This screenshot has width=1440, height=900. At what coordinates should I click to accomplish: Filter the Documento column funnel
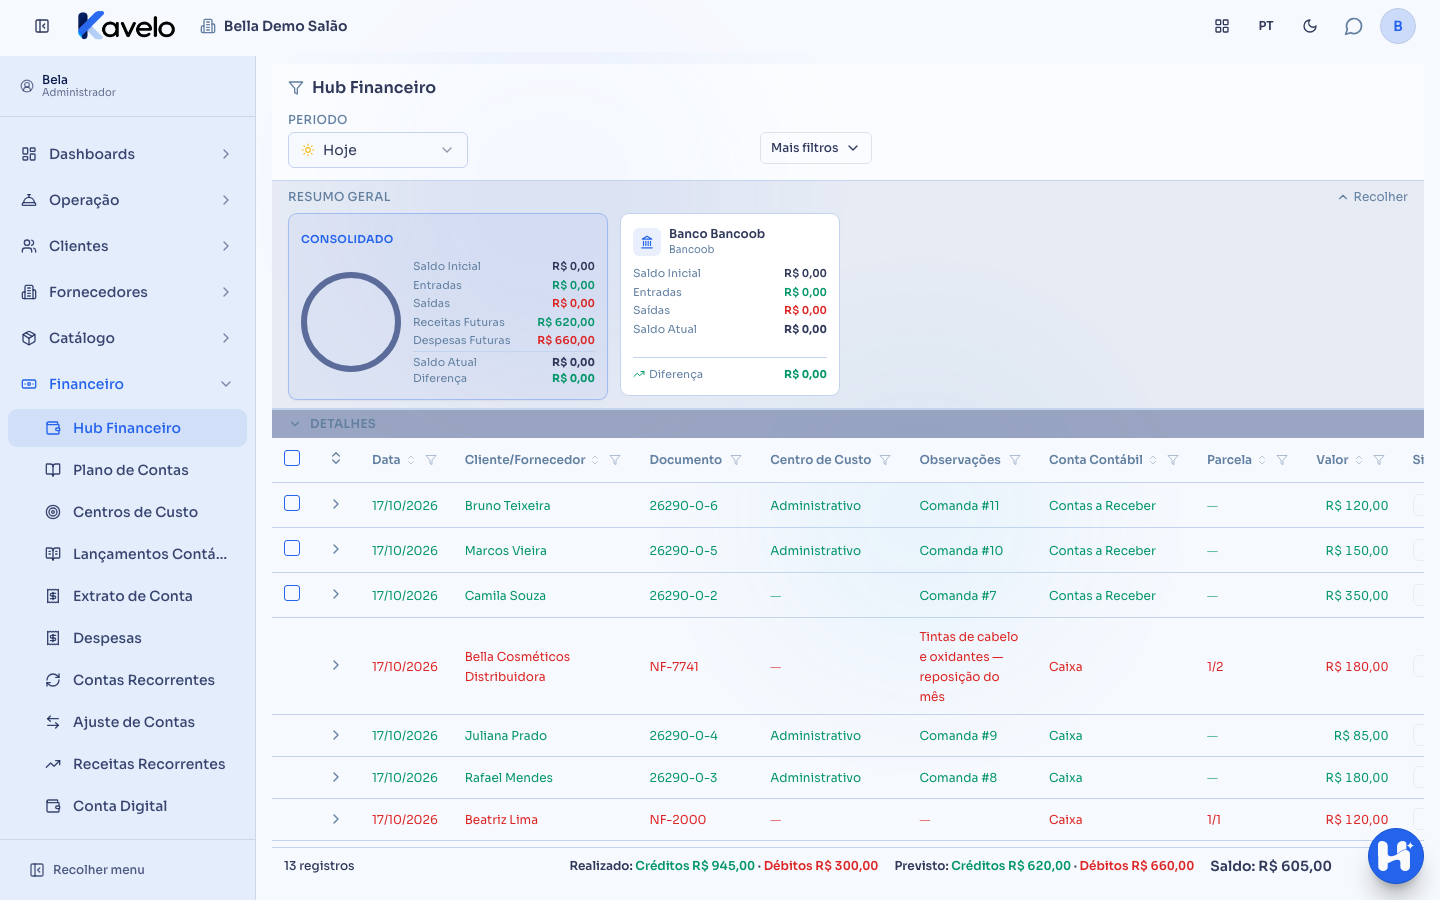pyautogui.click(x=736, y=460)
